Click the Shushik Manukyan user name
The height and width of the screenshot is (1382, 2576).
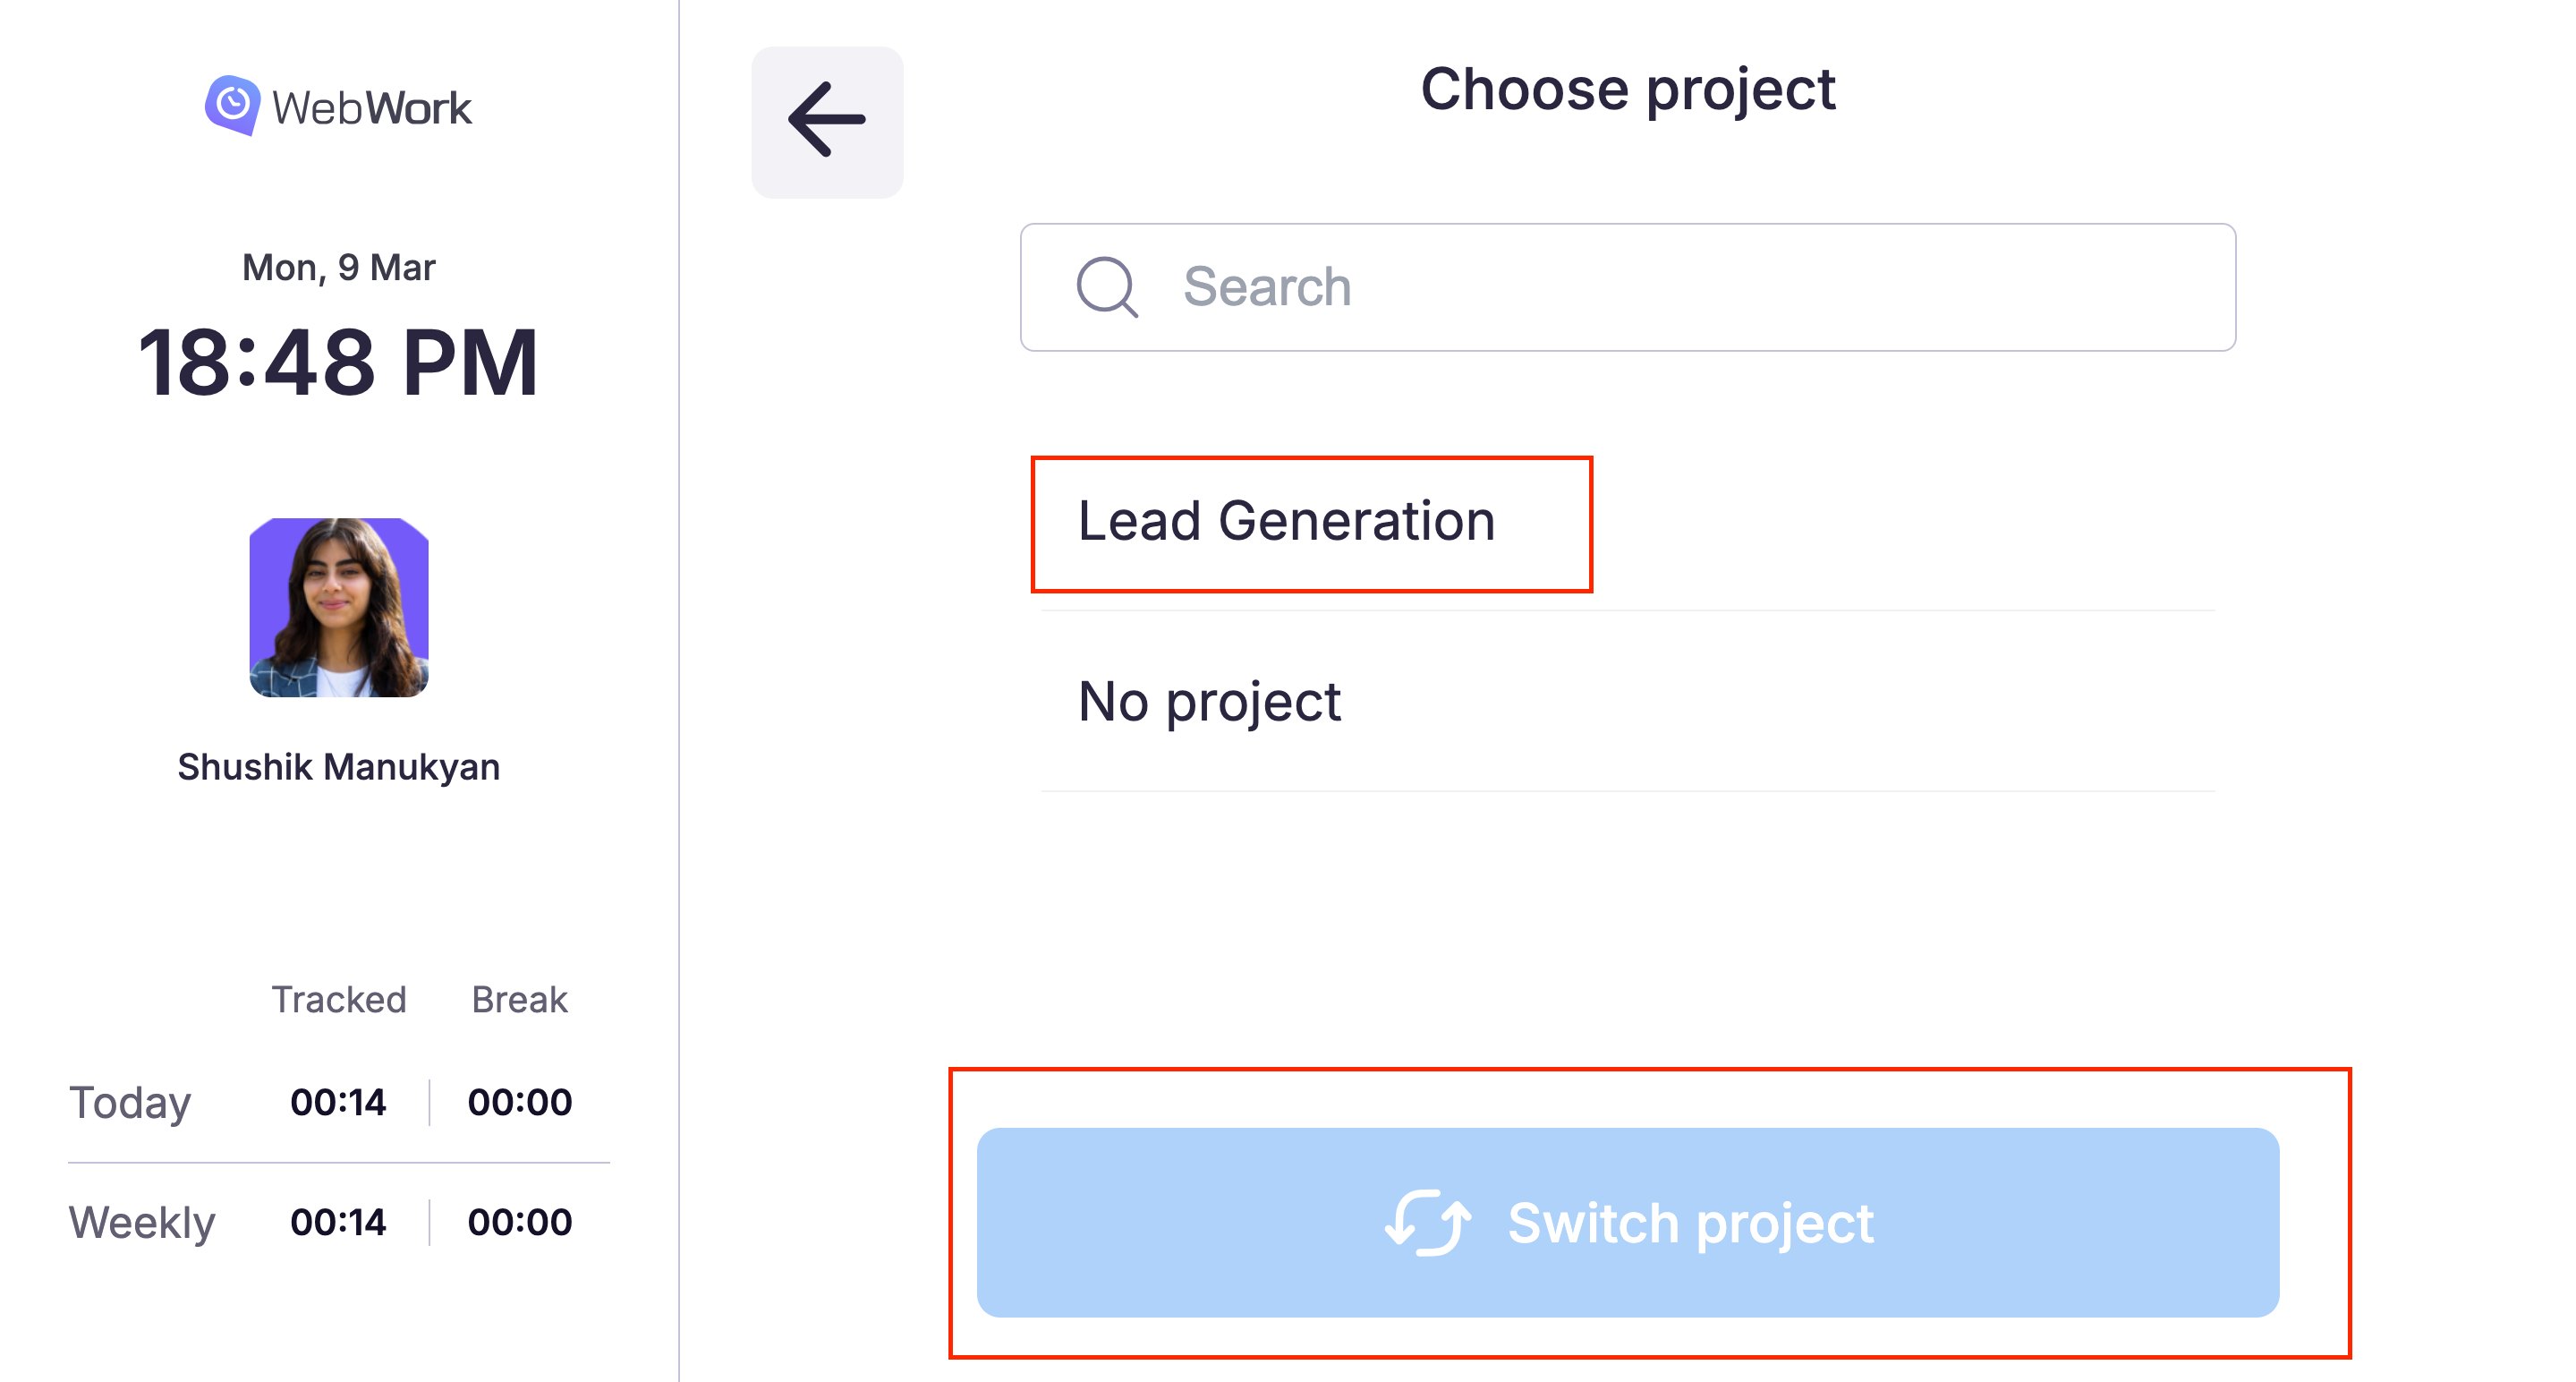click(339, 767)
